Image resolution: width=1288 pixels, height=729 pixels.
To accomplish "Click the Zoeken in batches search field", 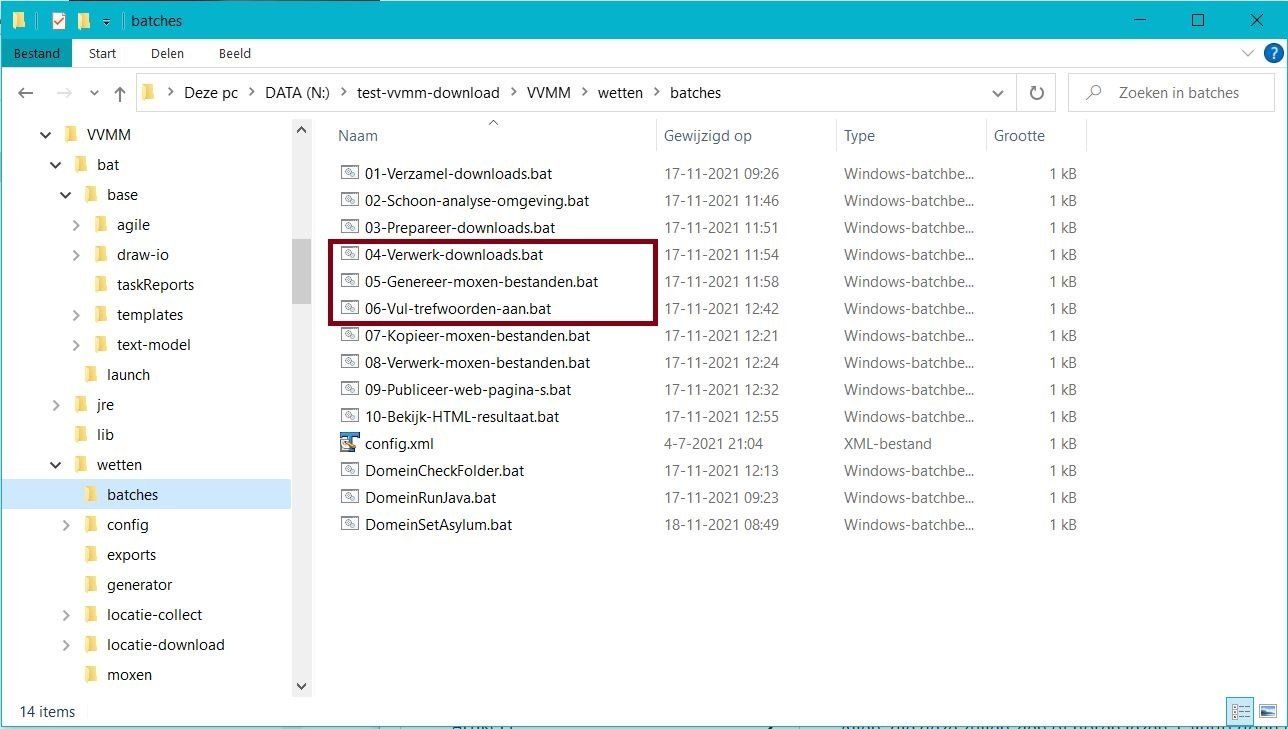I will [x=1171, y=93].
